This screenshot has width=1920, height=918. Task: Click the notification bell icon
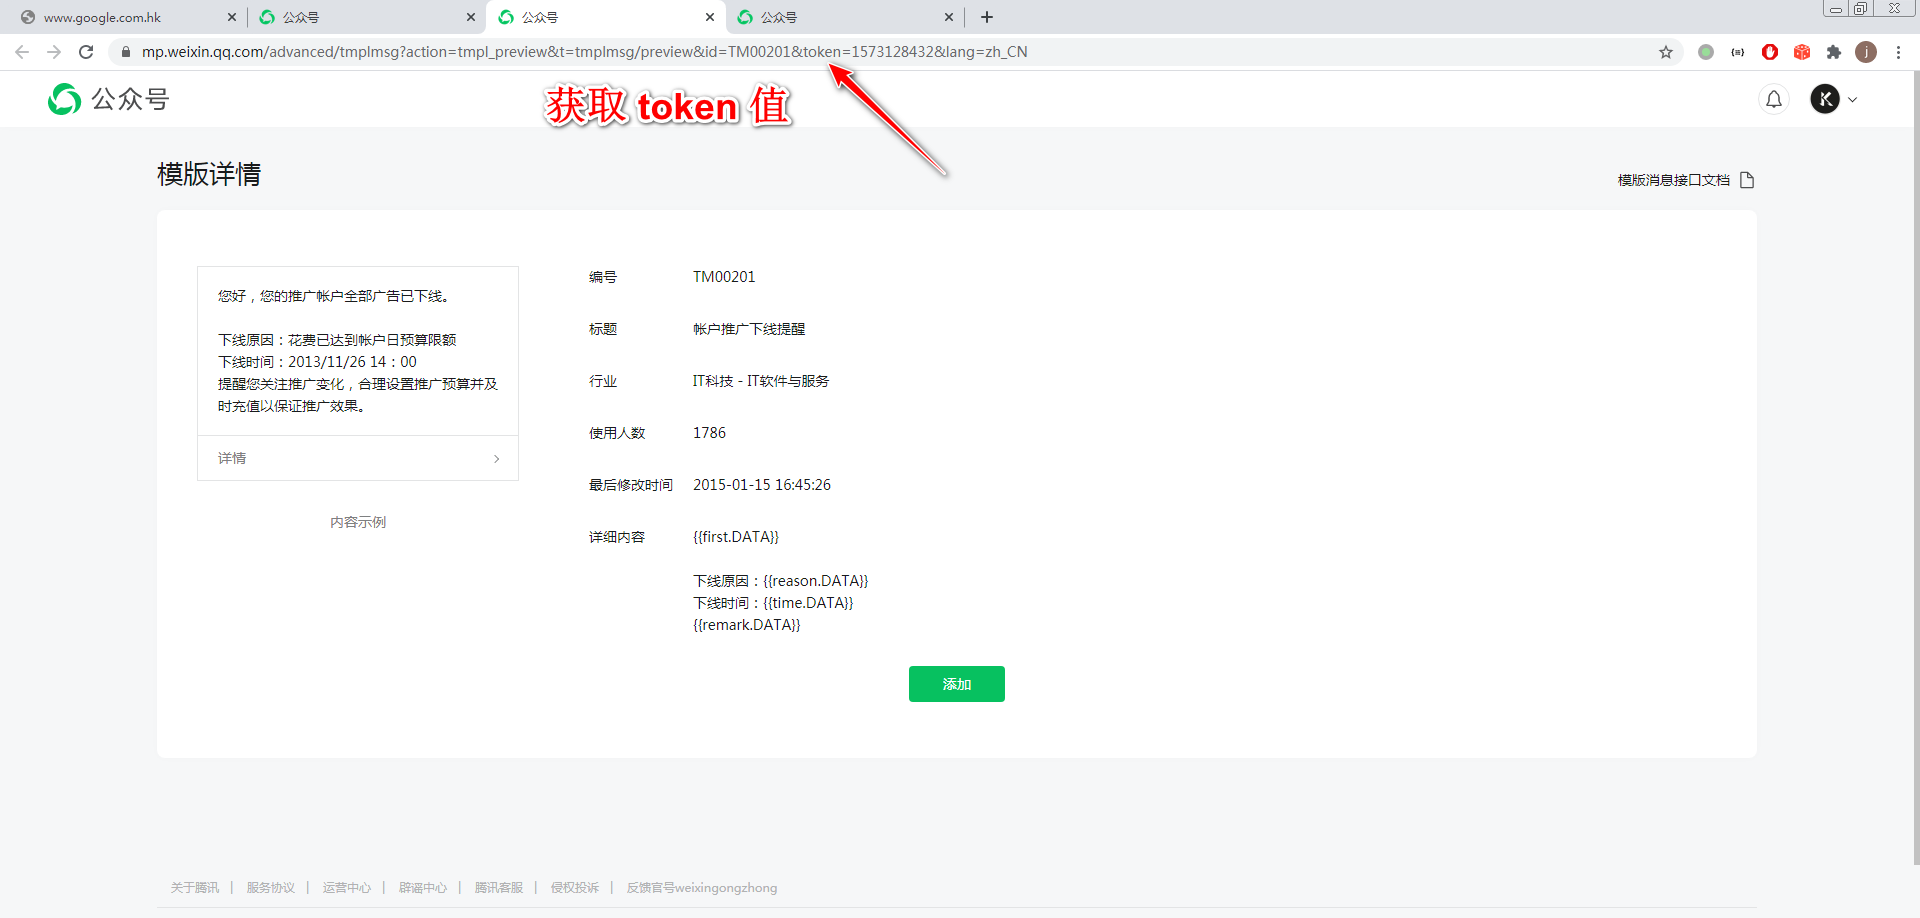[x=1773, y=99]
